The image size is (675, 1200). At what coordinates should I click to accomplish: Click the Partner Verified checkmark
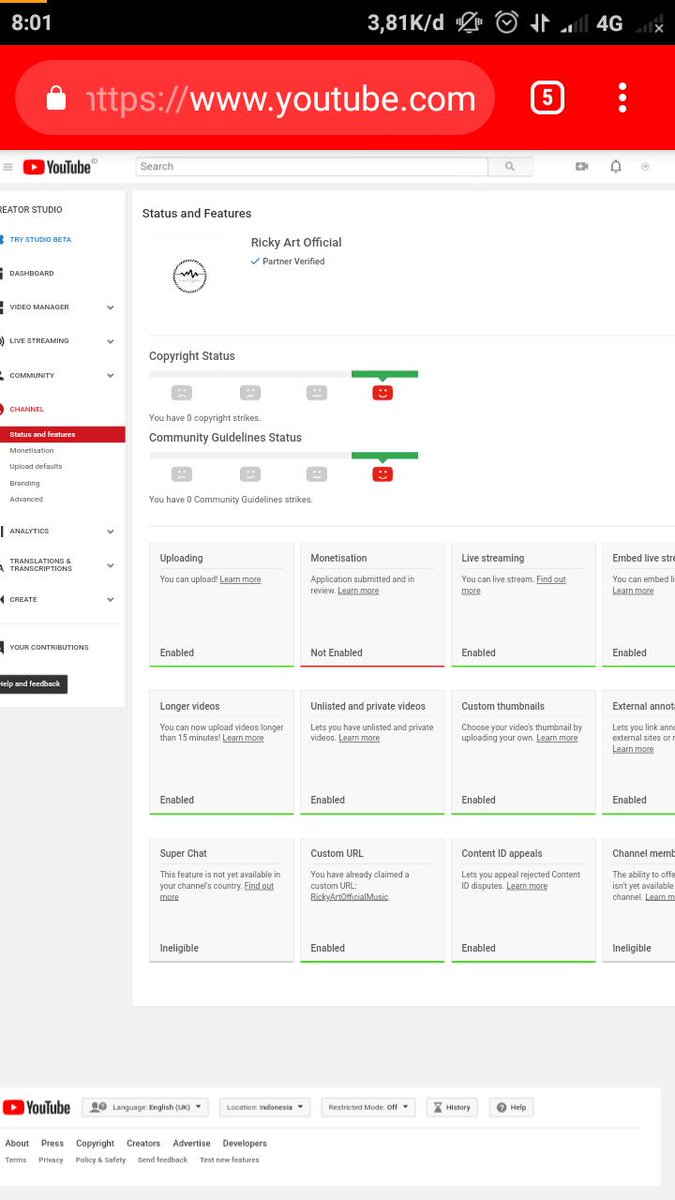point(255,261)
